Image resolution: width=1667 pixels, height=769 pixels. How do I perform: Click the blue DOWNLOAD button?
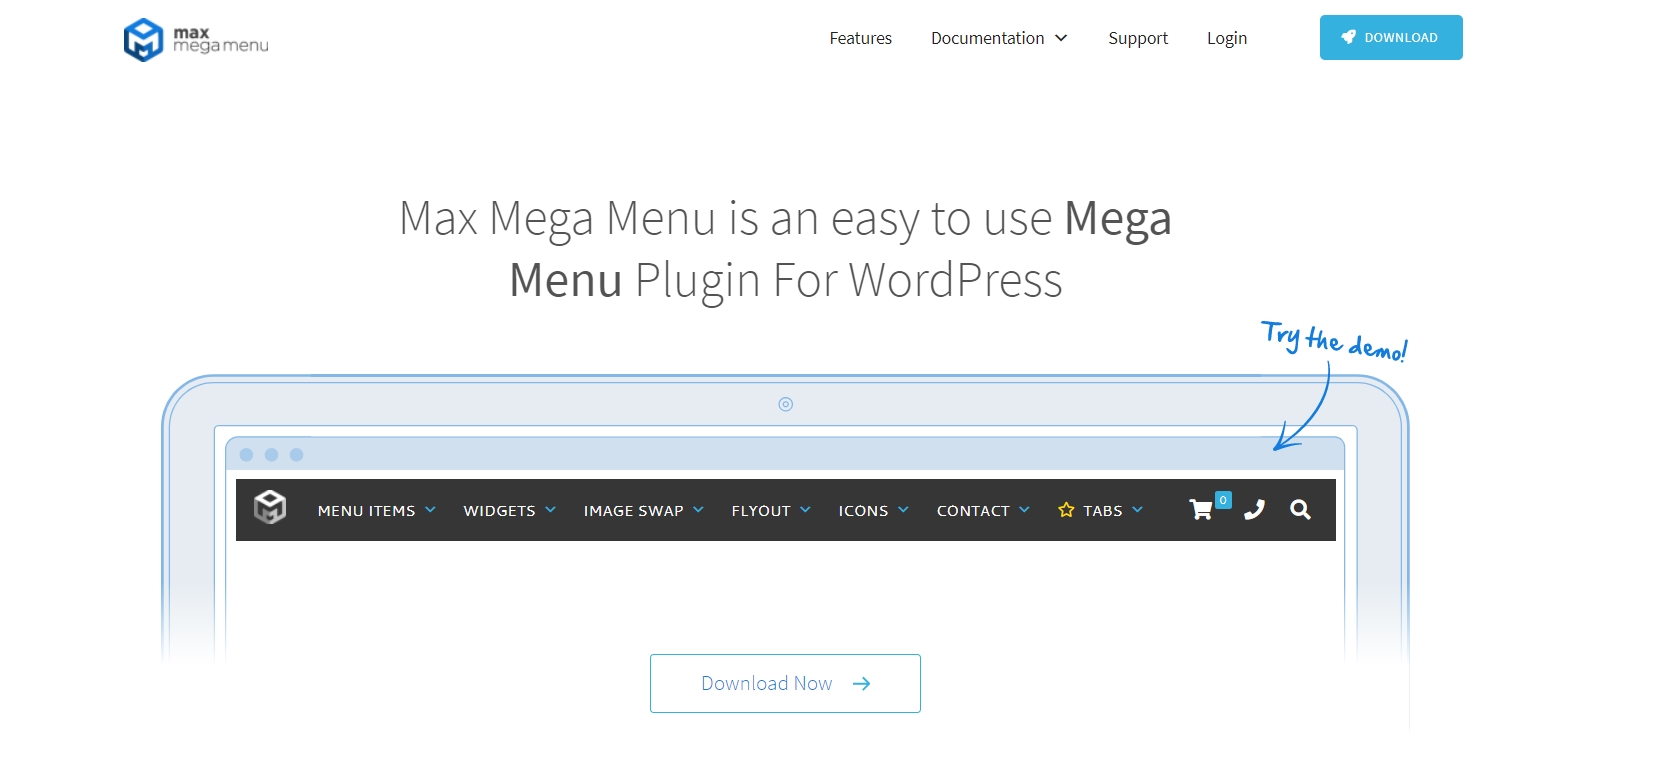point(1391,37)
